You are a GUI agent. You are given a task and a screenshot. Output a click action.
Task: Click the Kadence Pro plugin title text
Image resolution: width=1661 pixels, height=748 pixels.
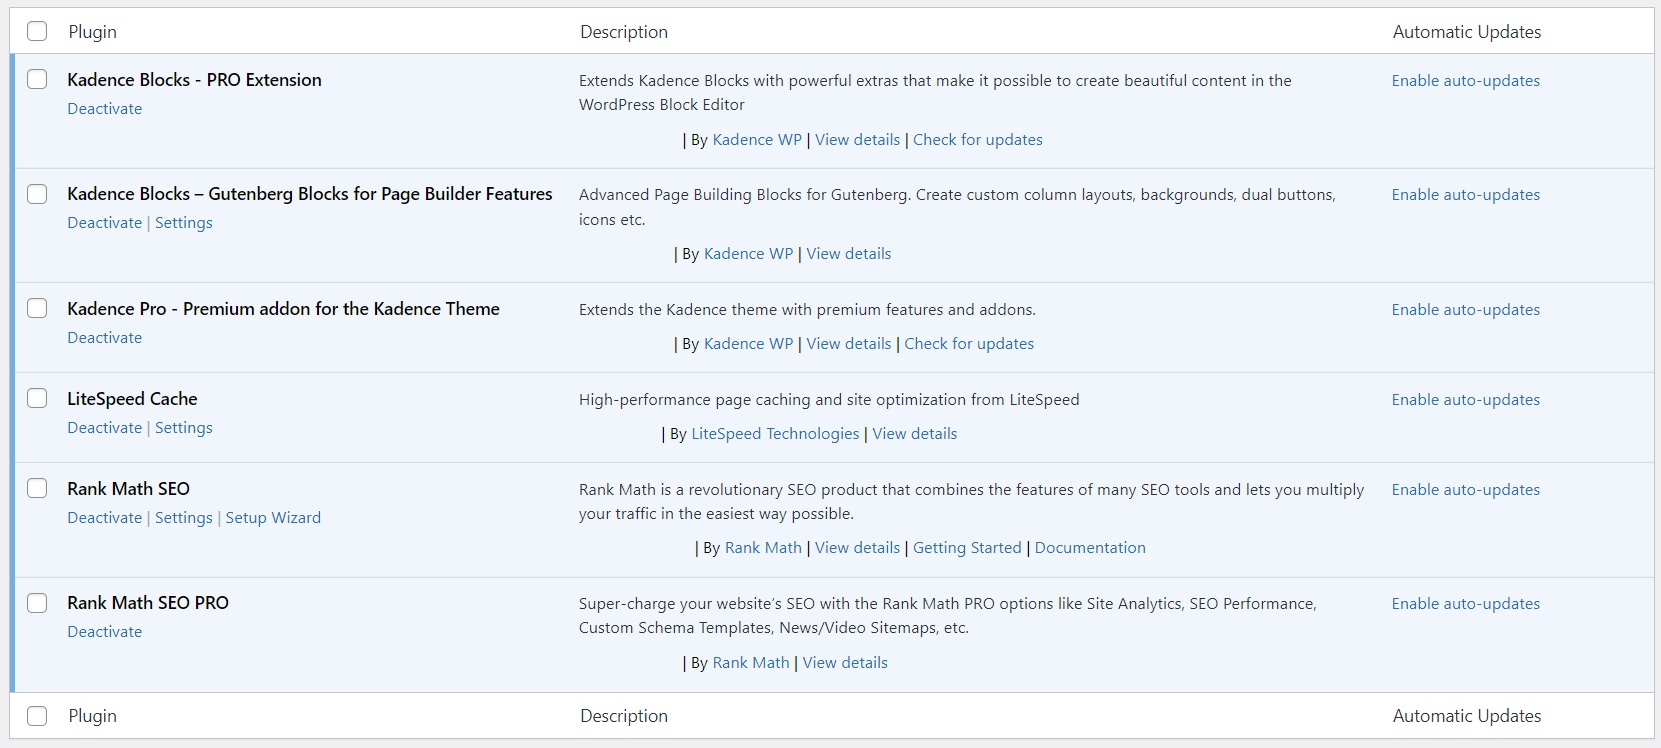tap(283, 309)
